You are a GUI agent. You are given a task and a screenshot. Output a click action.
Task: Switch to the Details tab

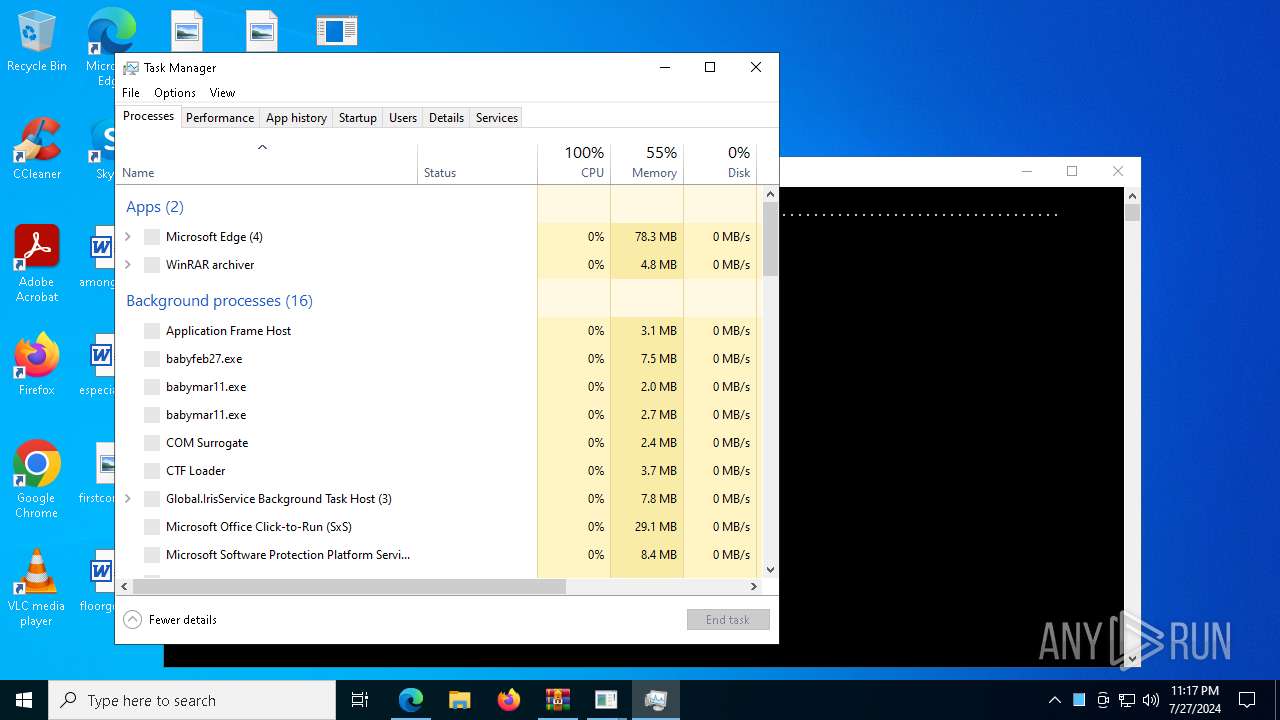(446, 118)
